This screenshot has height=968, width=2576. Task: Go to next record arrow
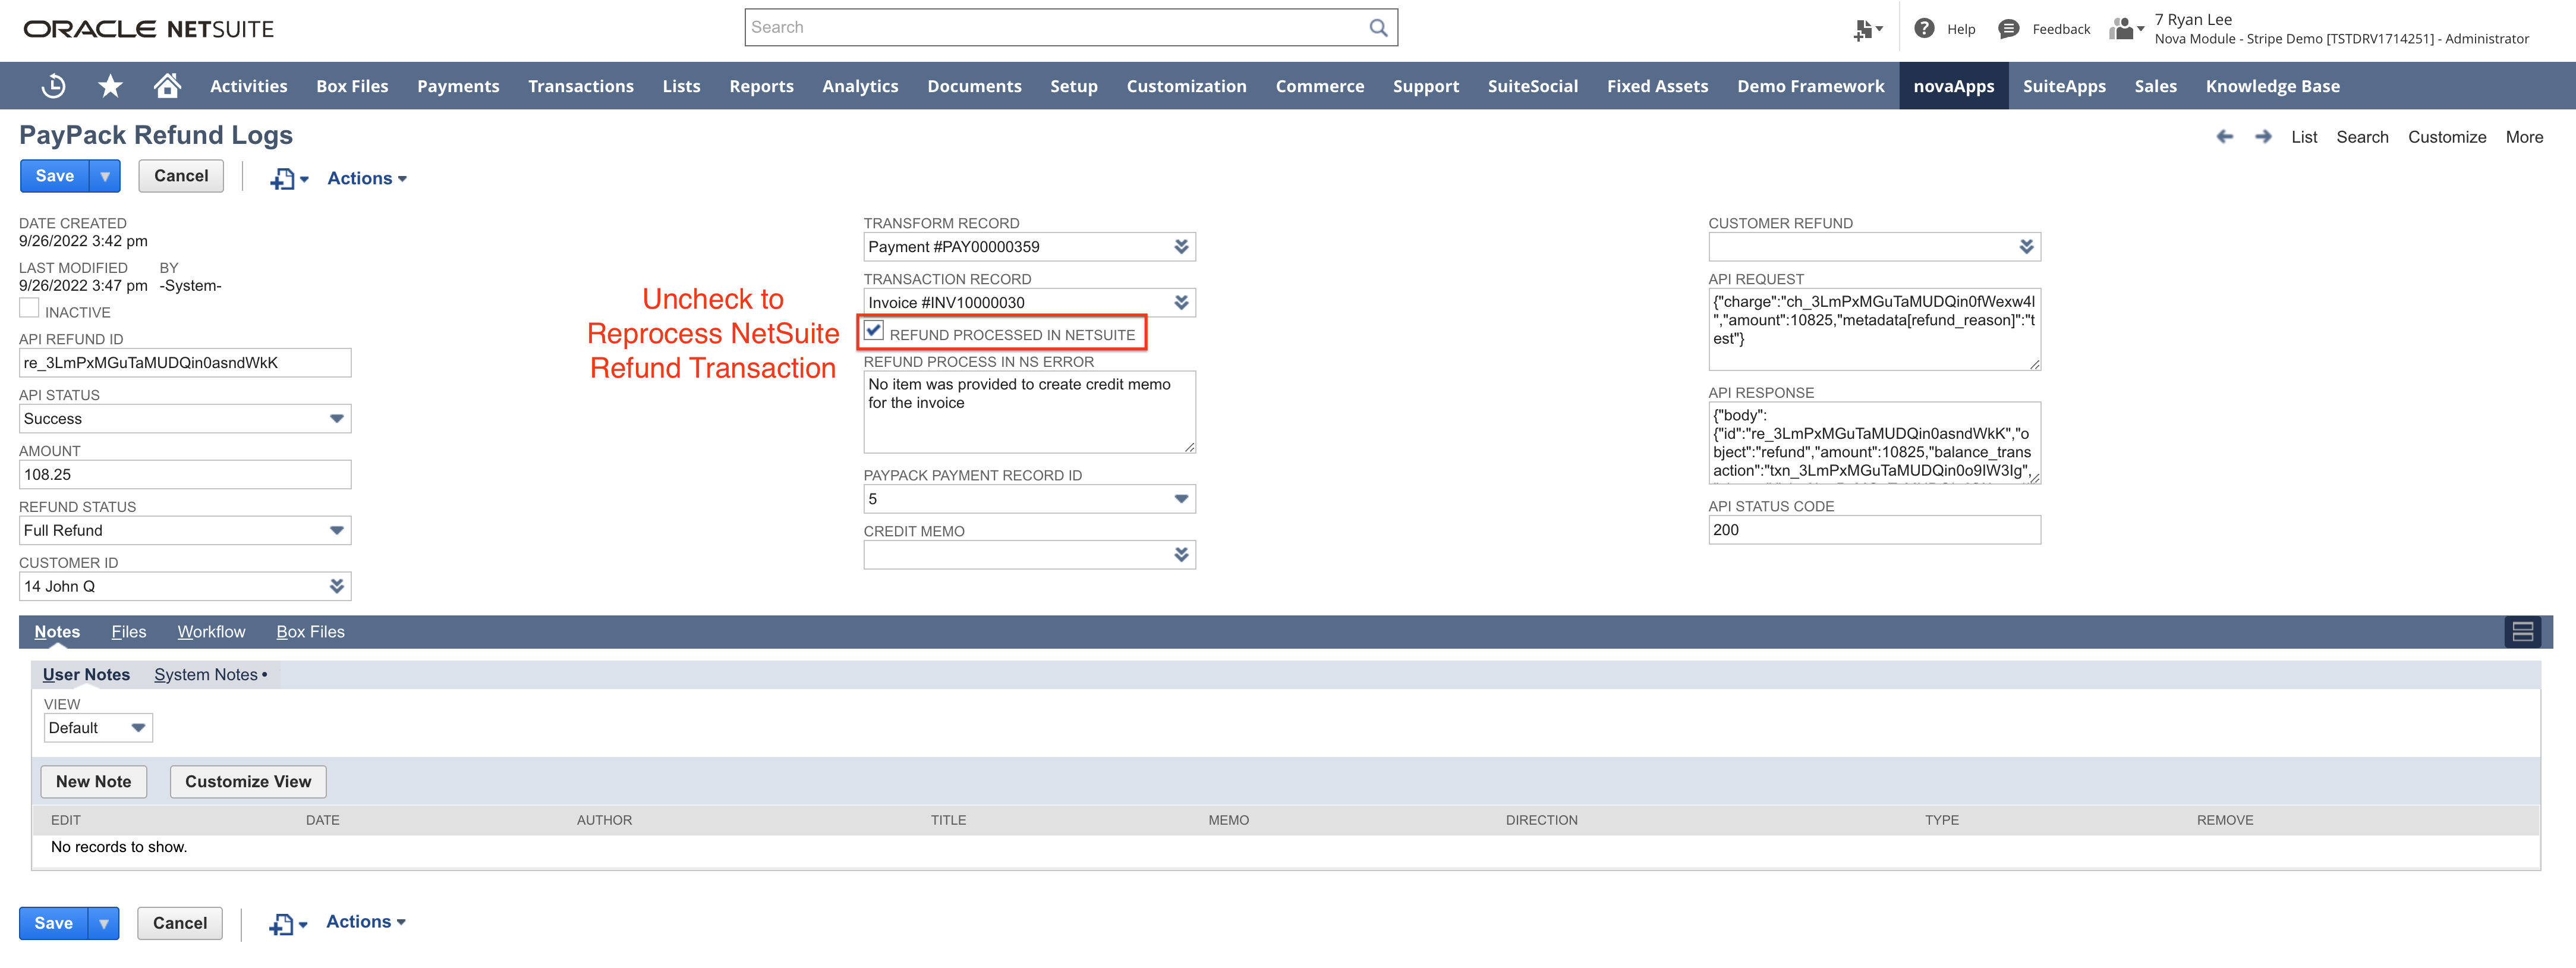click(x=2263, y=137)
